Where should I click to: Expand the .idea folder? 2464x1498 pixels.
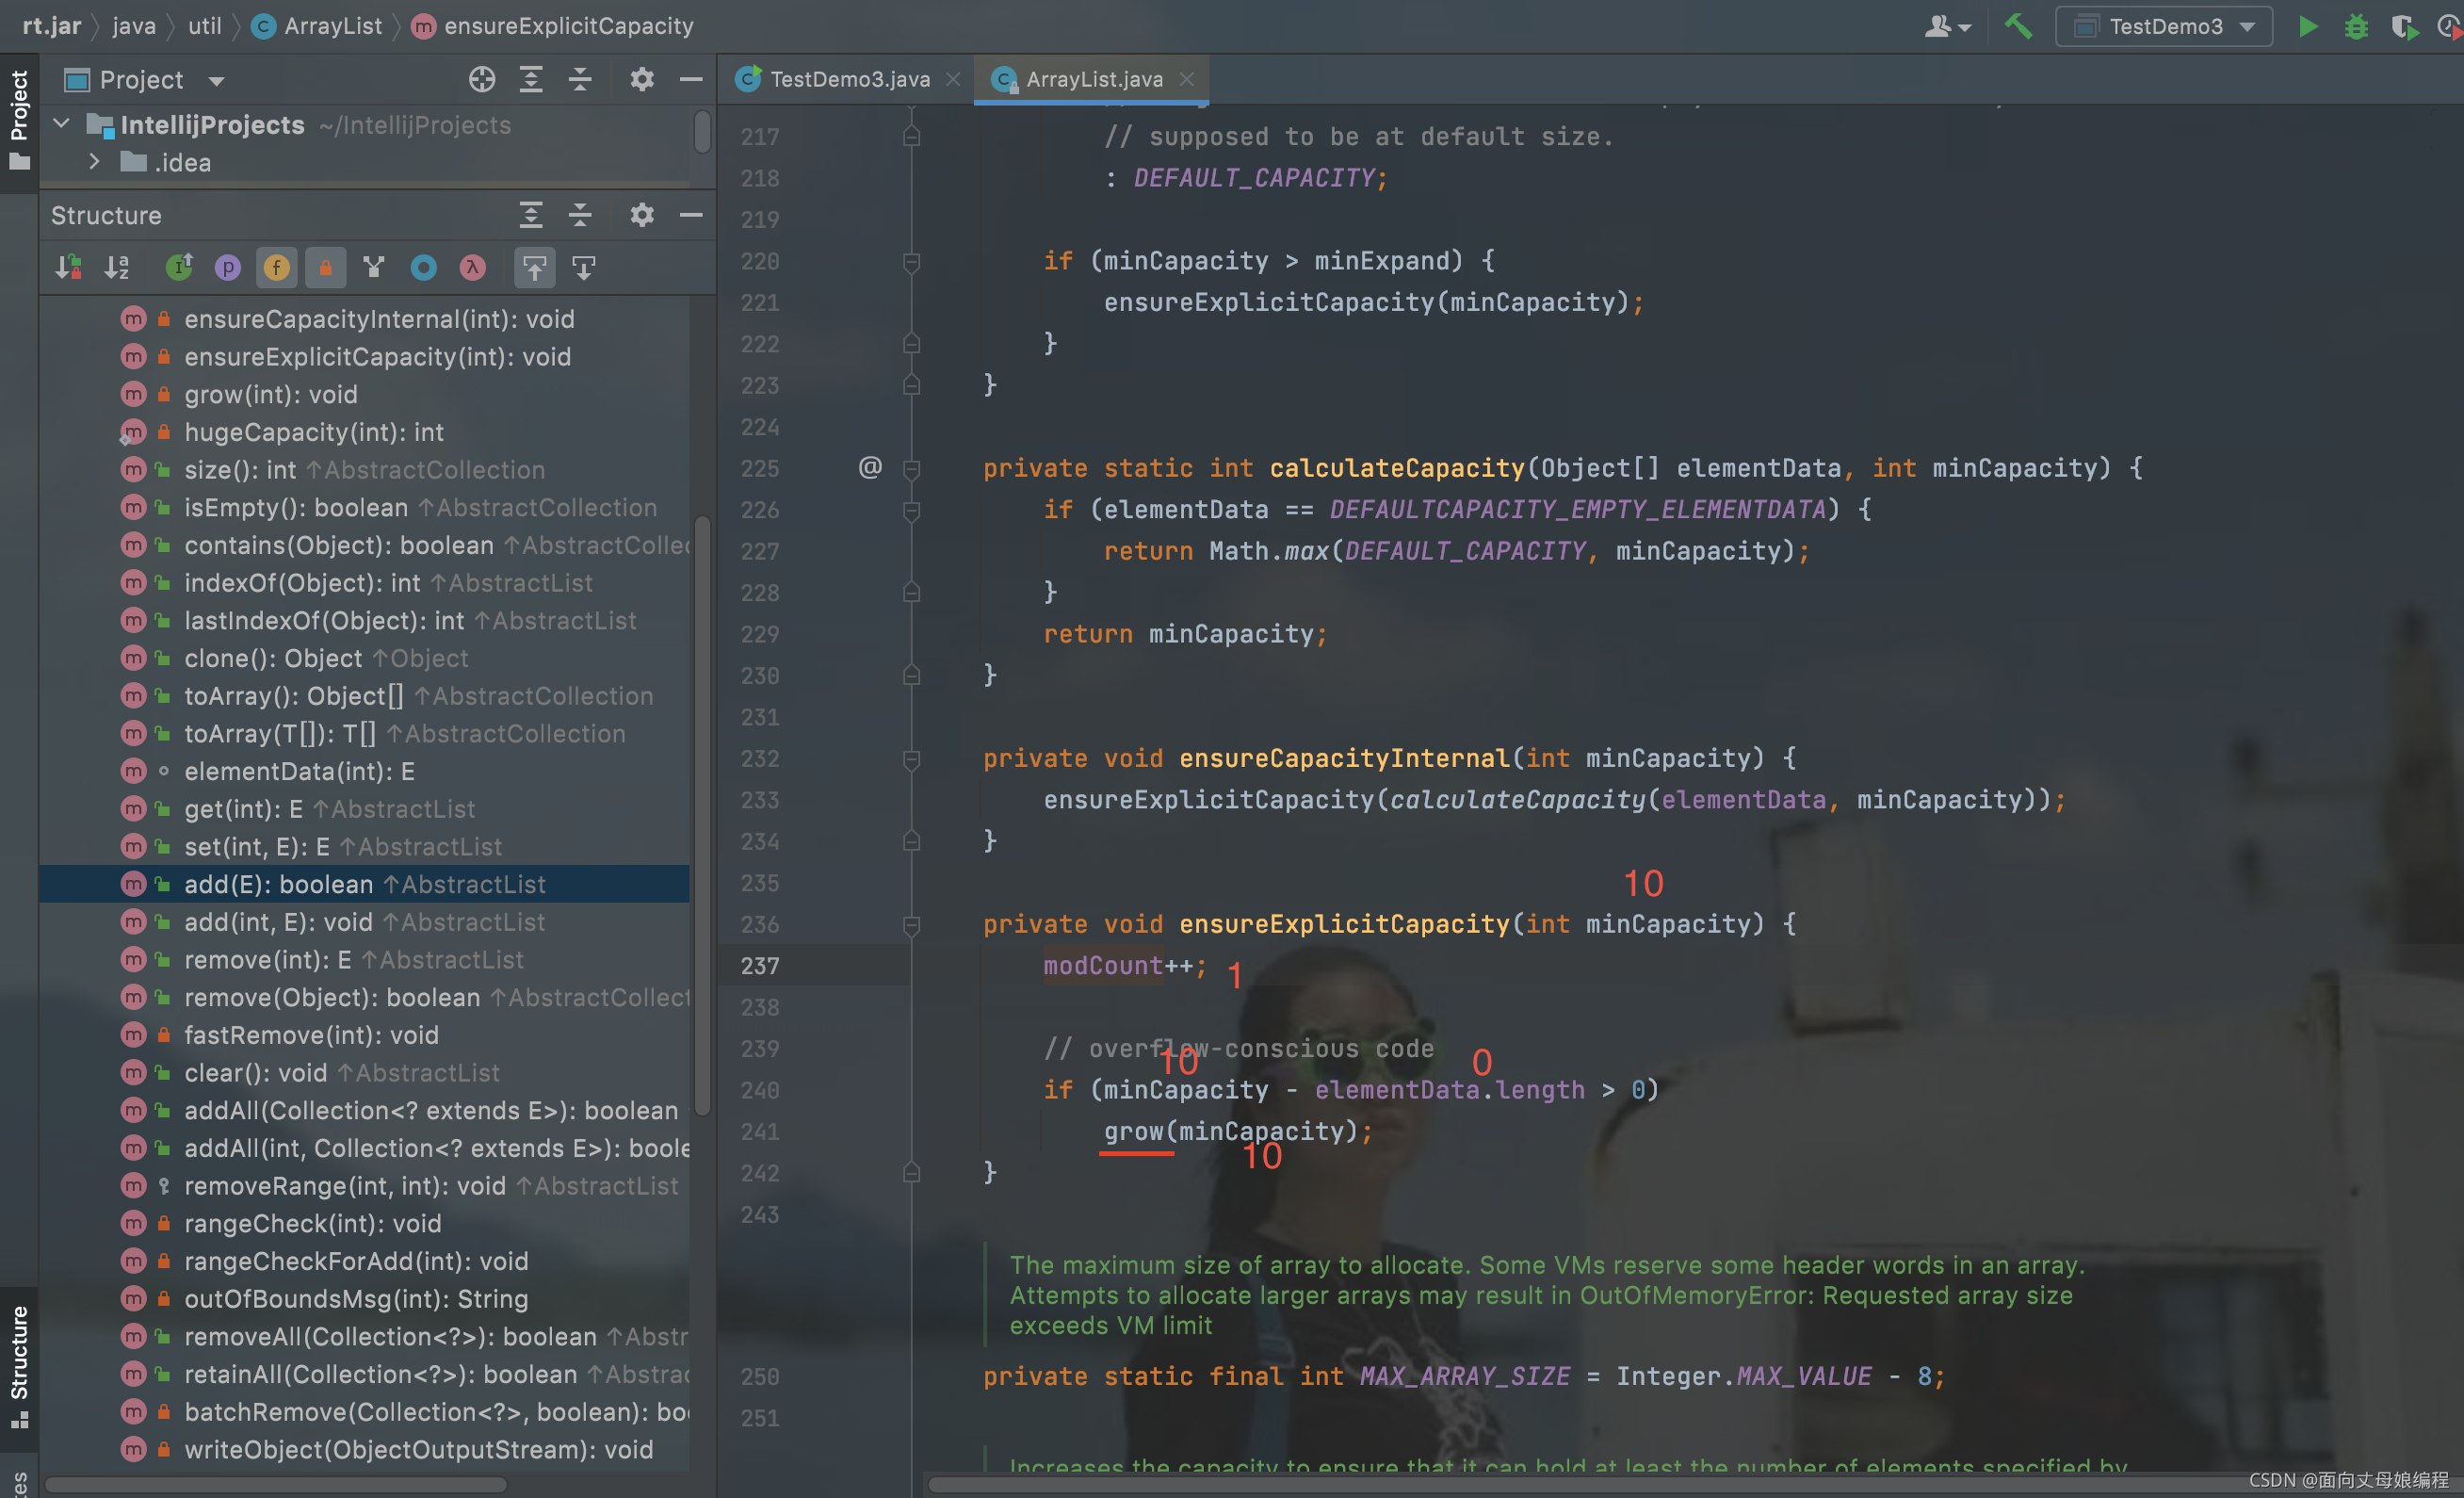[94, 162]
